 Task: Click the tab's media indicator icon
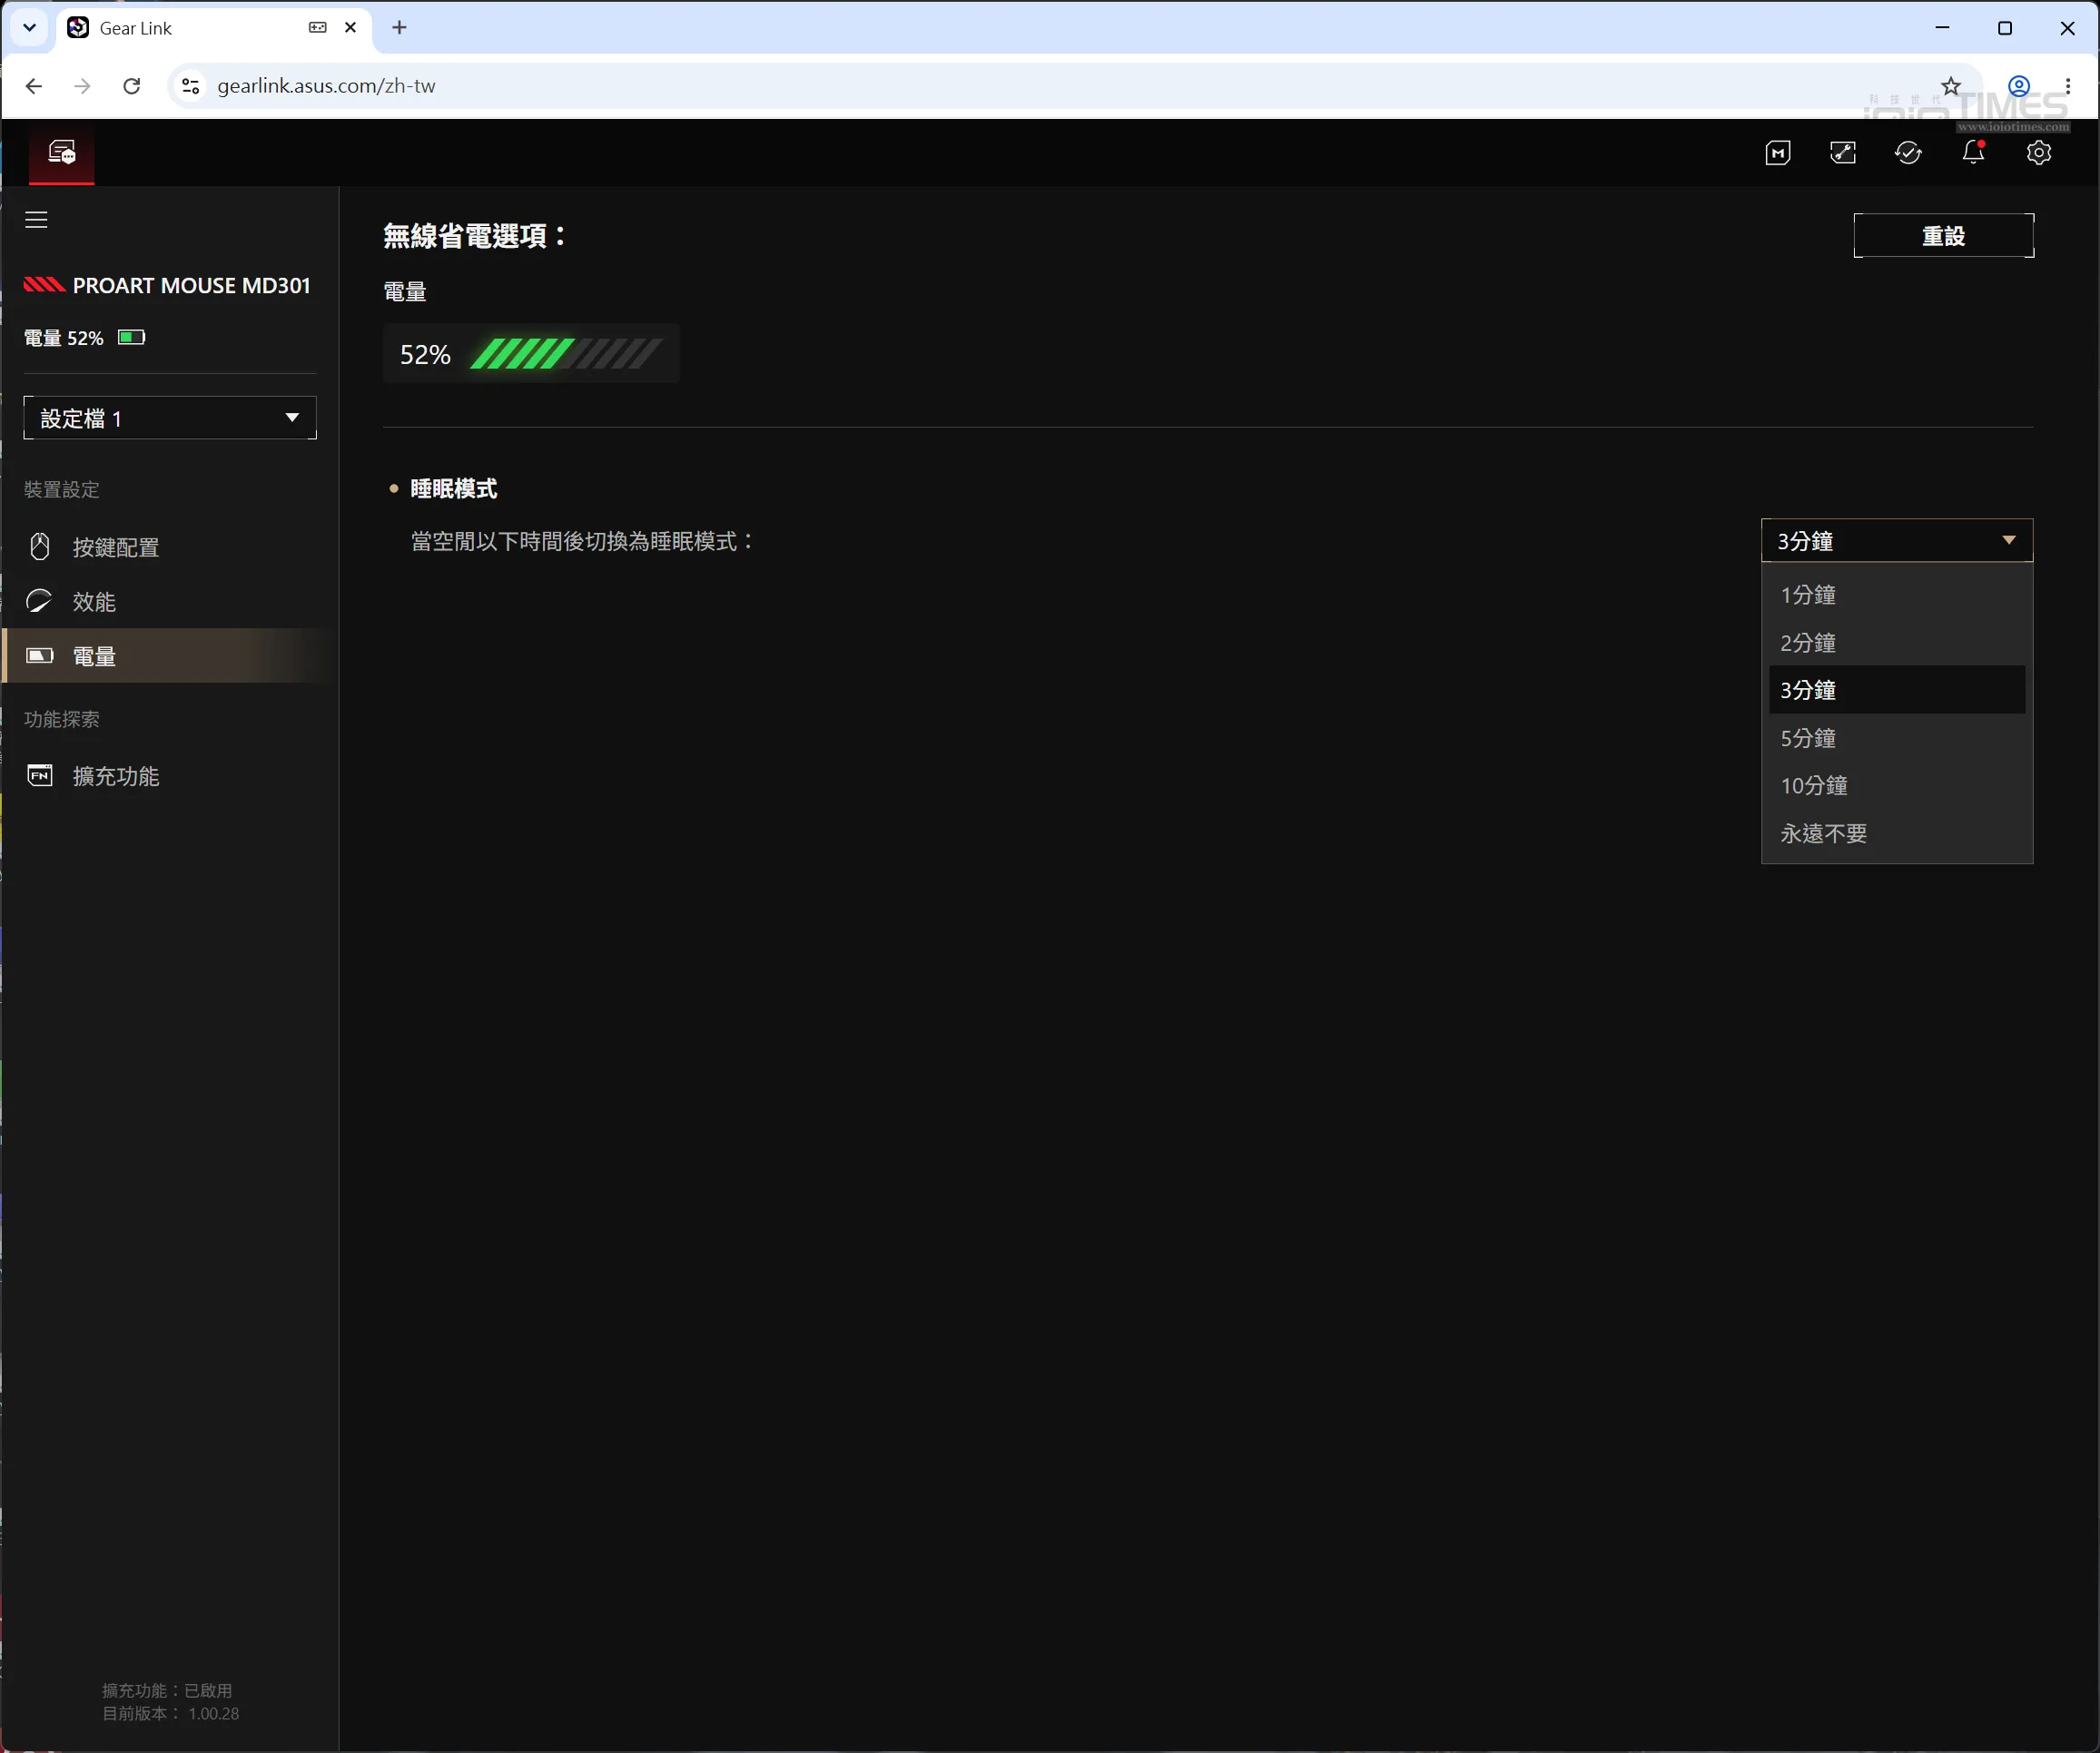(318, 28)
